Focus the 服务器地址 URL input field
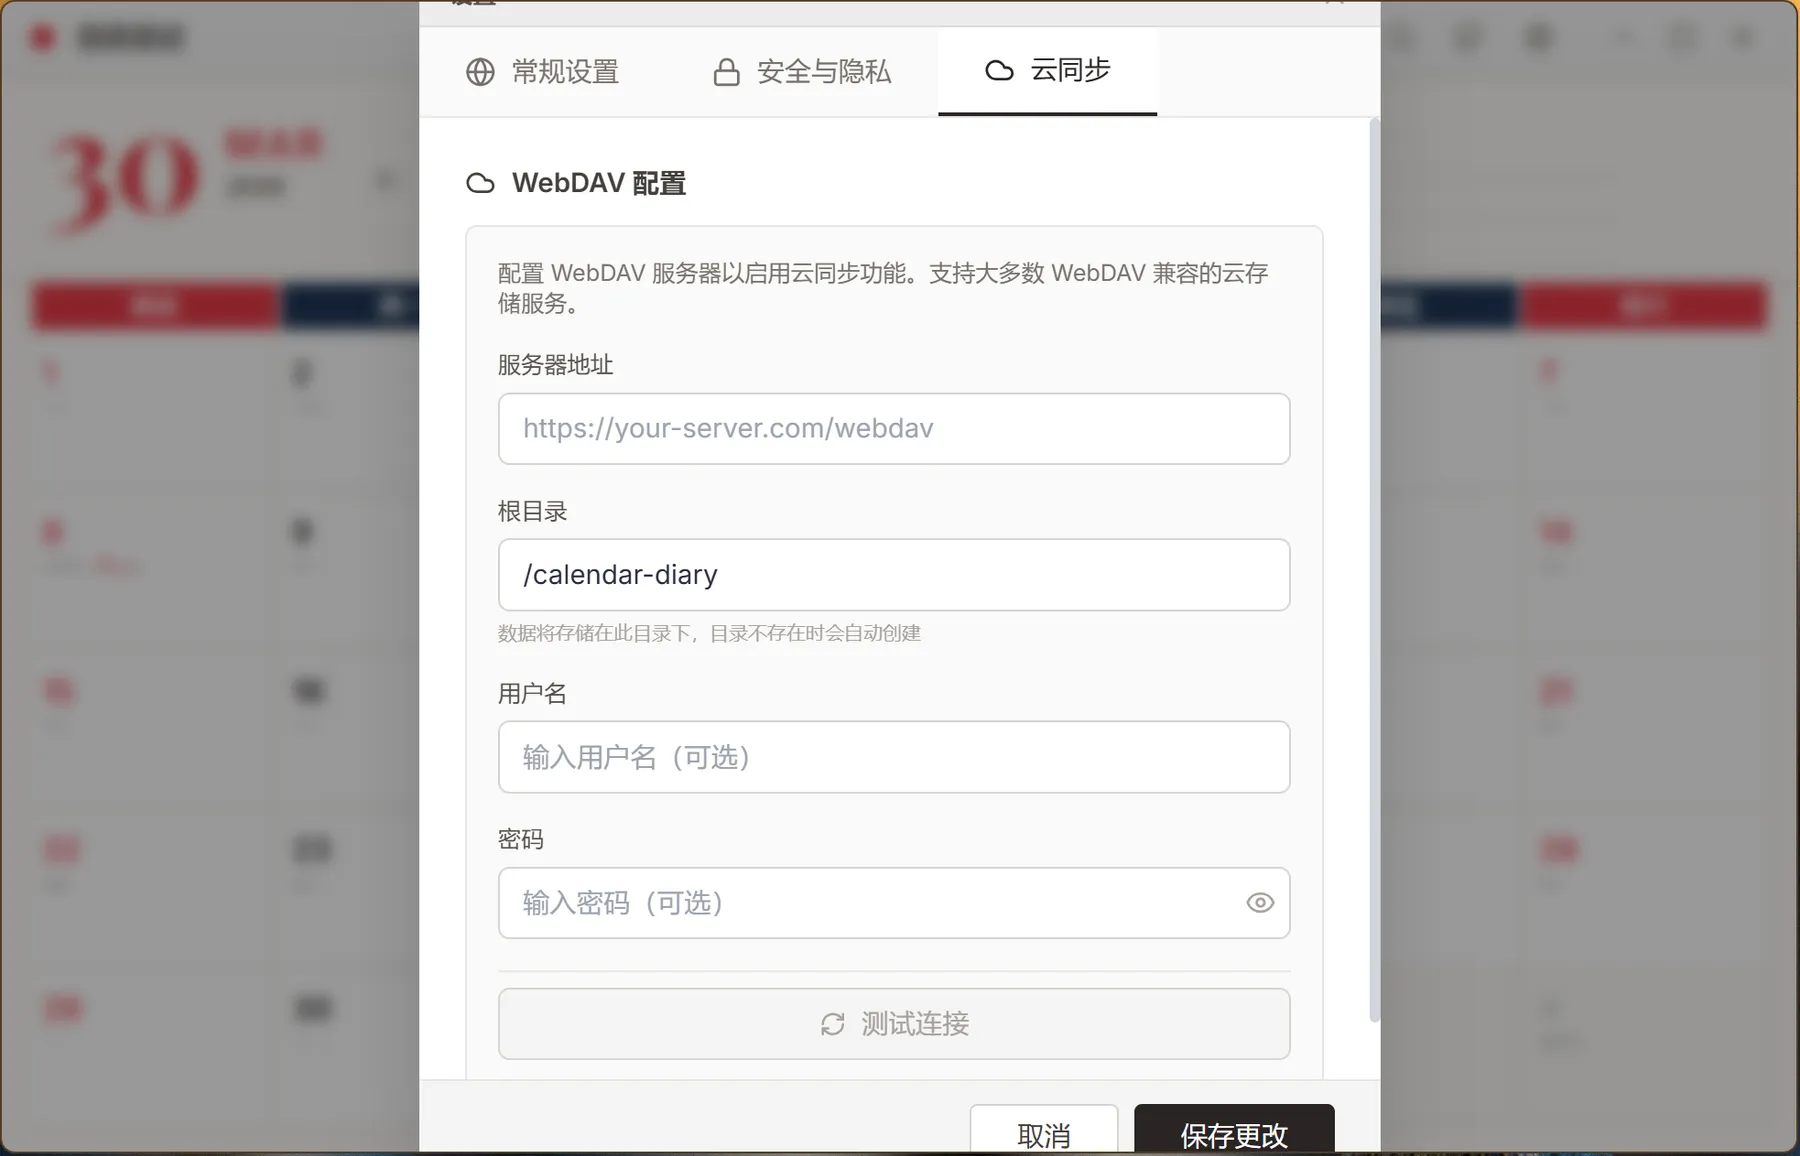The image size is (1800, 1156). click(894, 429)
